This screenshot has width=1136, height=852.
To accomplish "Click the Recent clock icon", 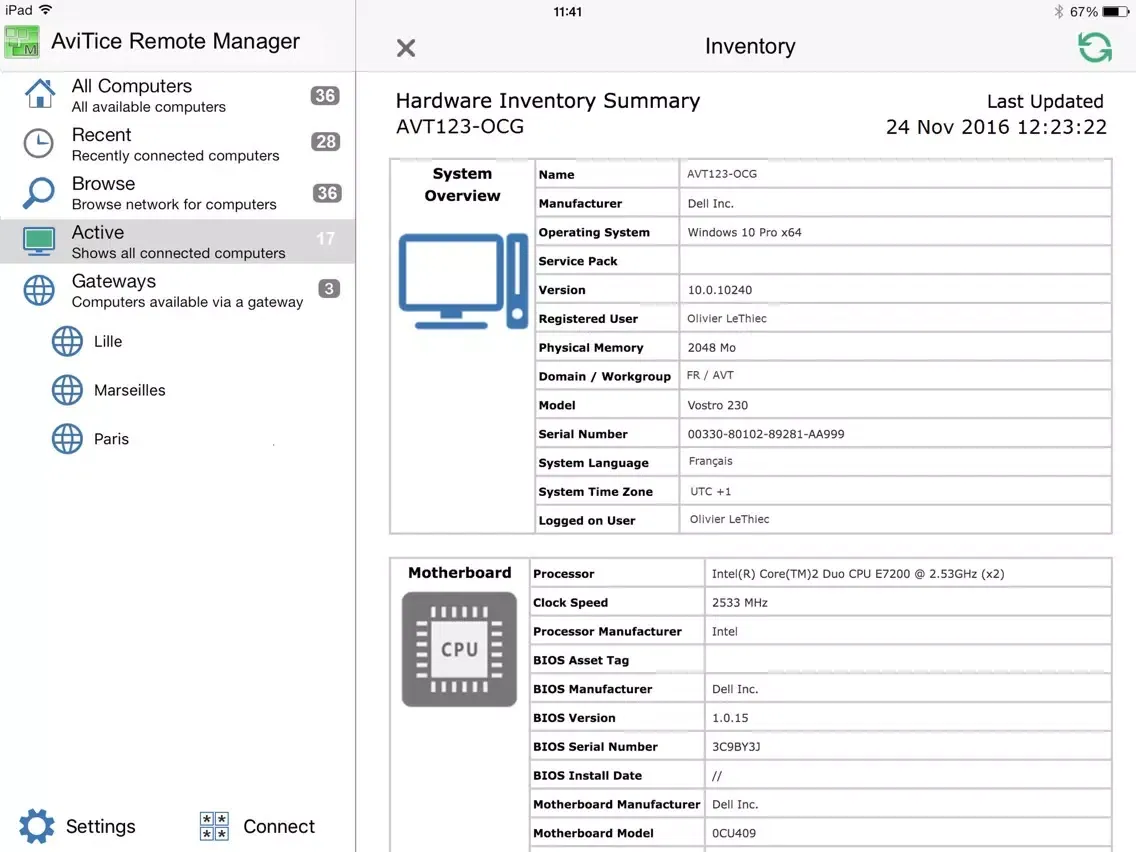I will click(38, 143).
